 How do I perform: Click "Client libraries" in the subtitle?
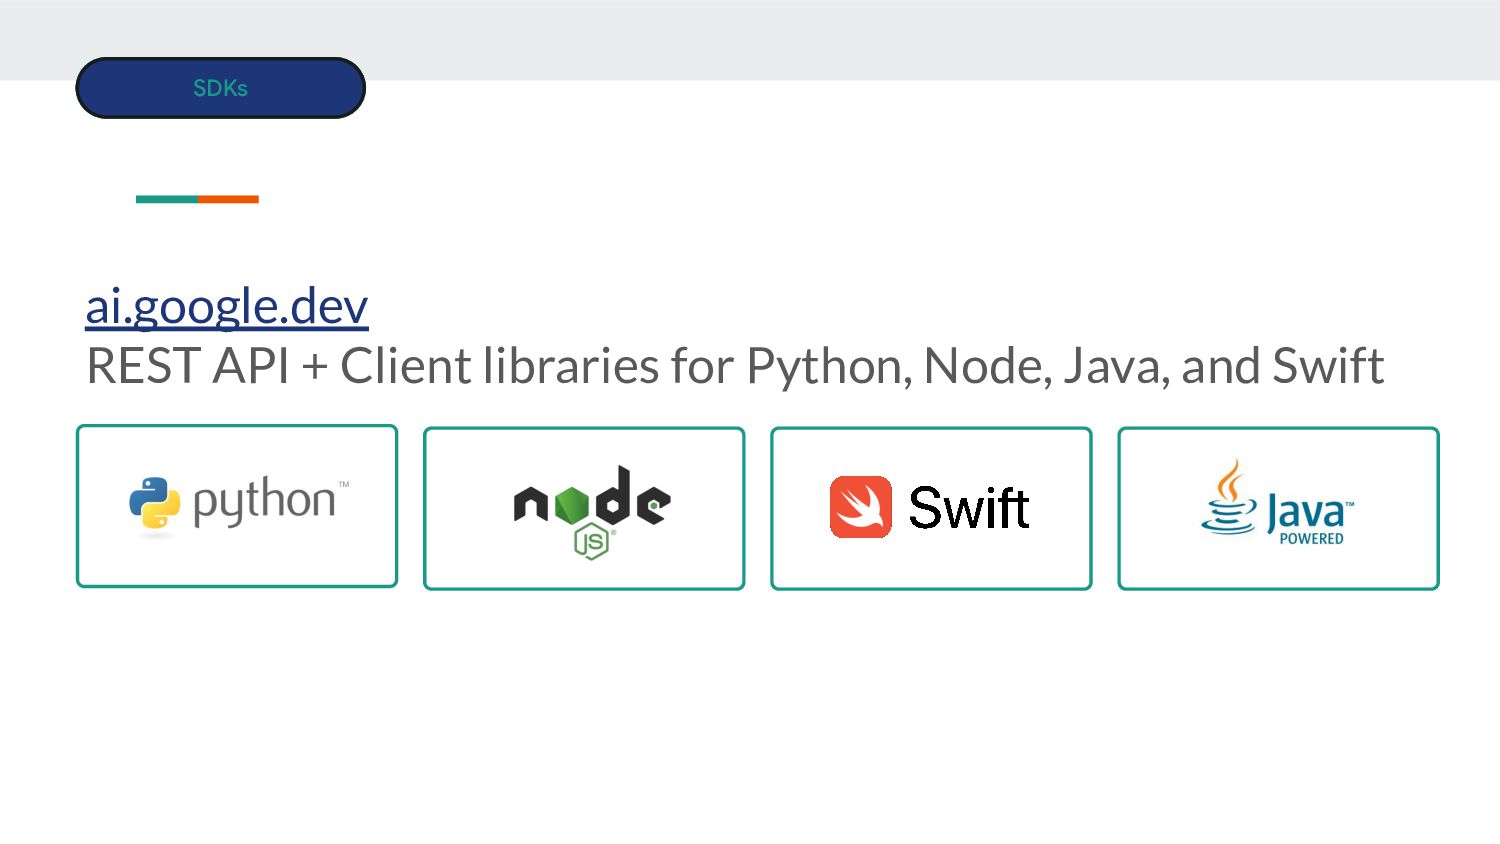point(500,365)
